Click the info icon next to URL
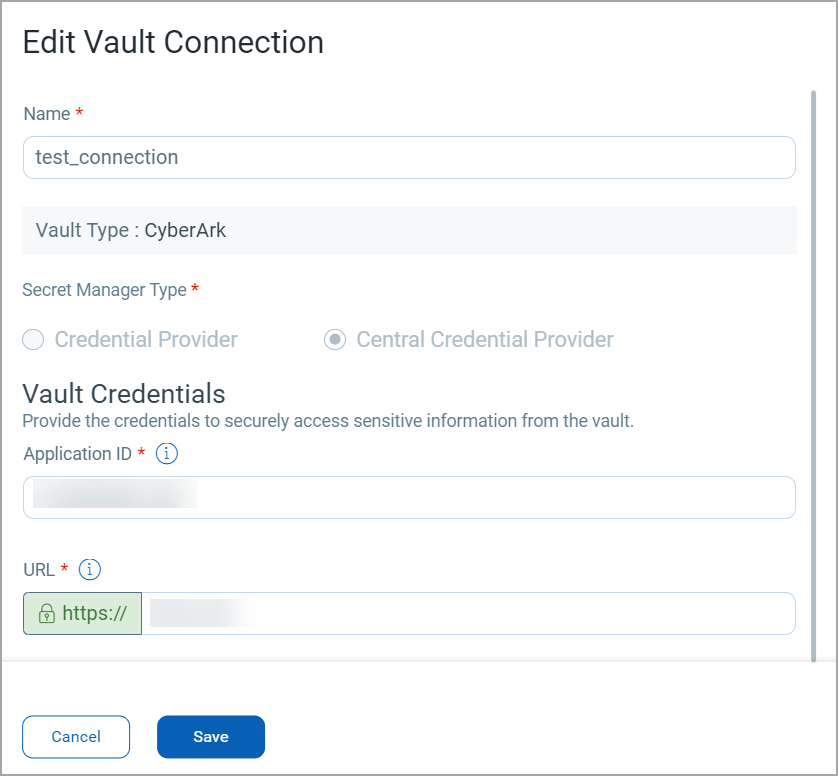Image resolution: width=838 pixels, height=776 pixels. tap(89, 569)
